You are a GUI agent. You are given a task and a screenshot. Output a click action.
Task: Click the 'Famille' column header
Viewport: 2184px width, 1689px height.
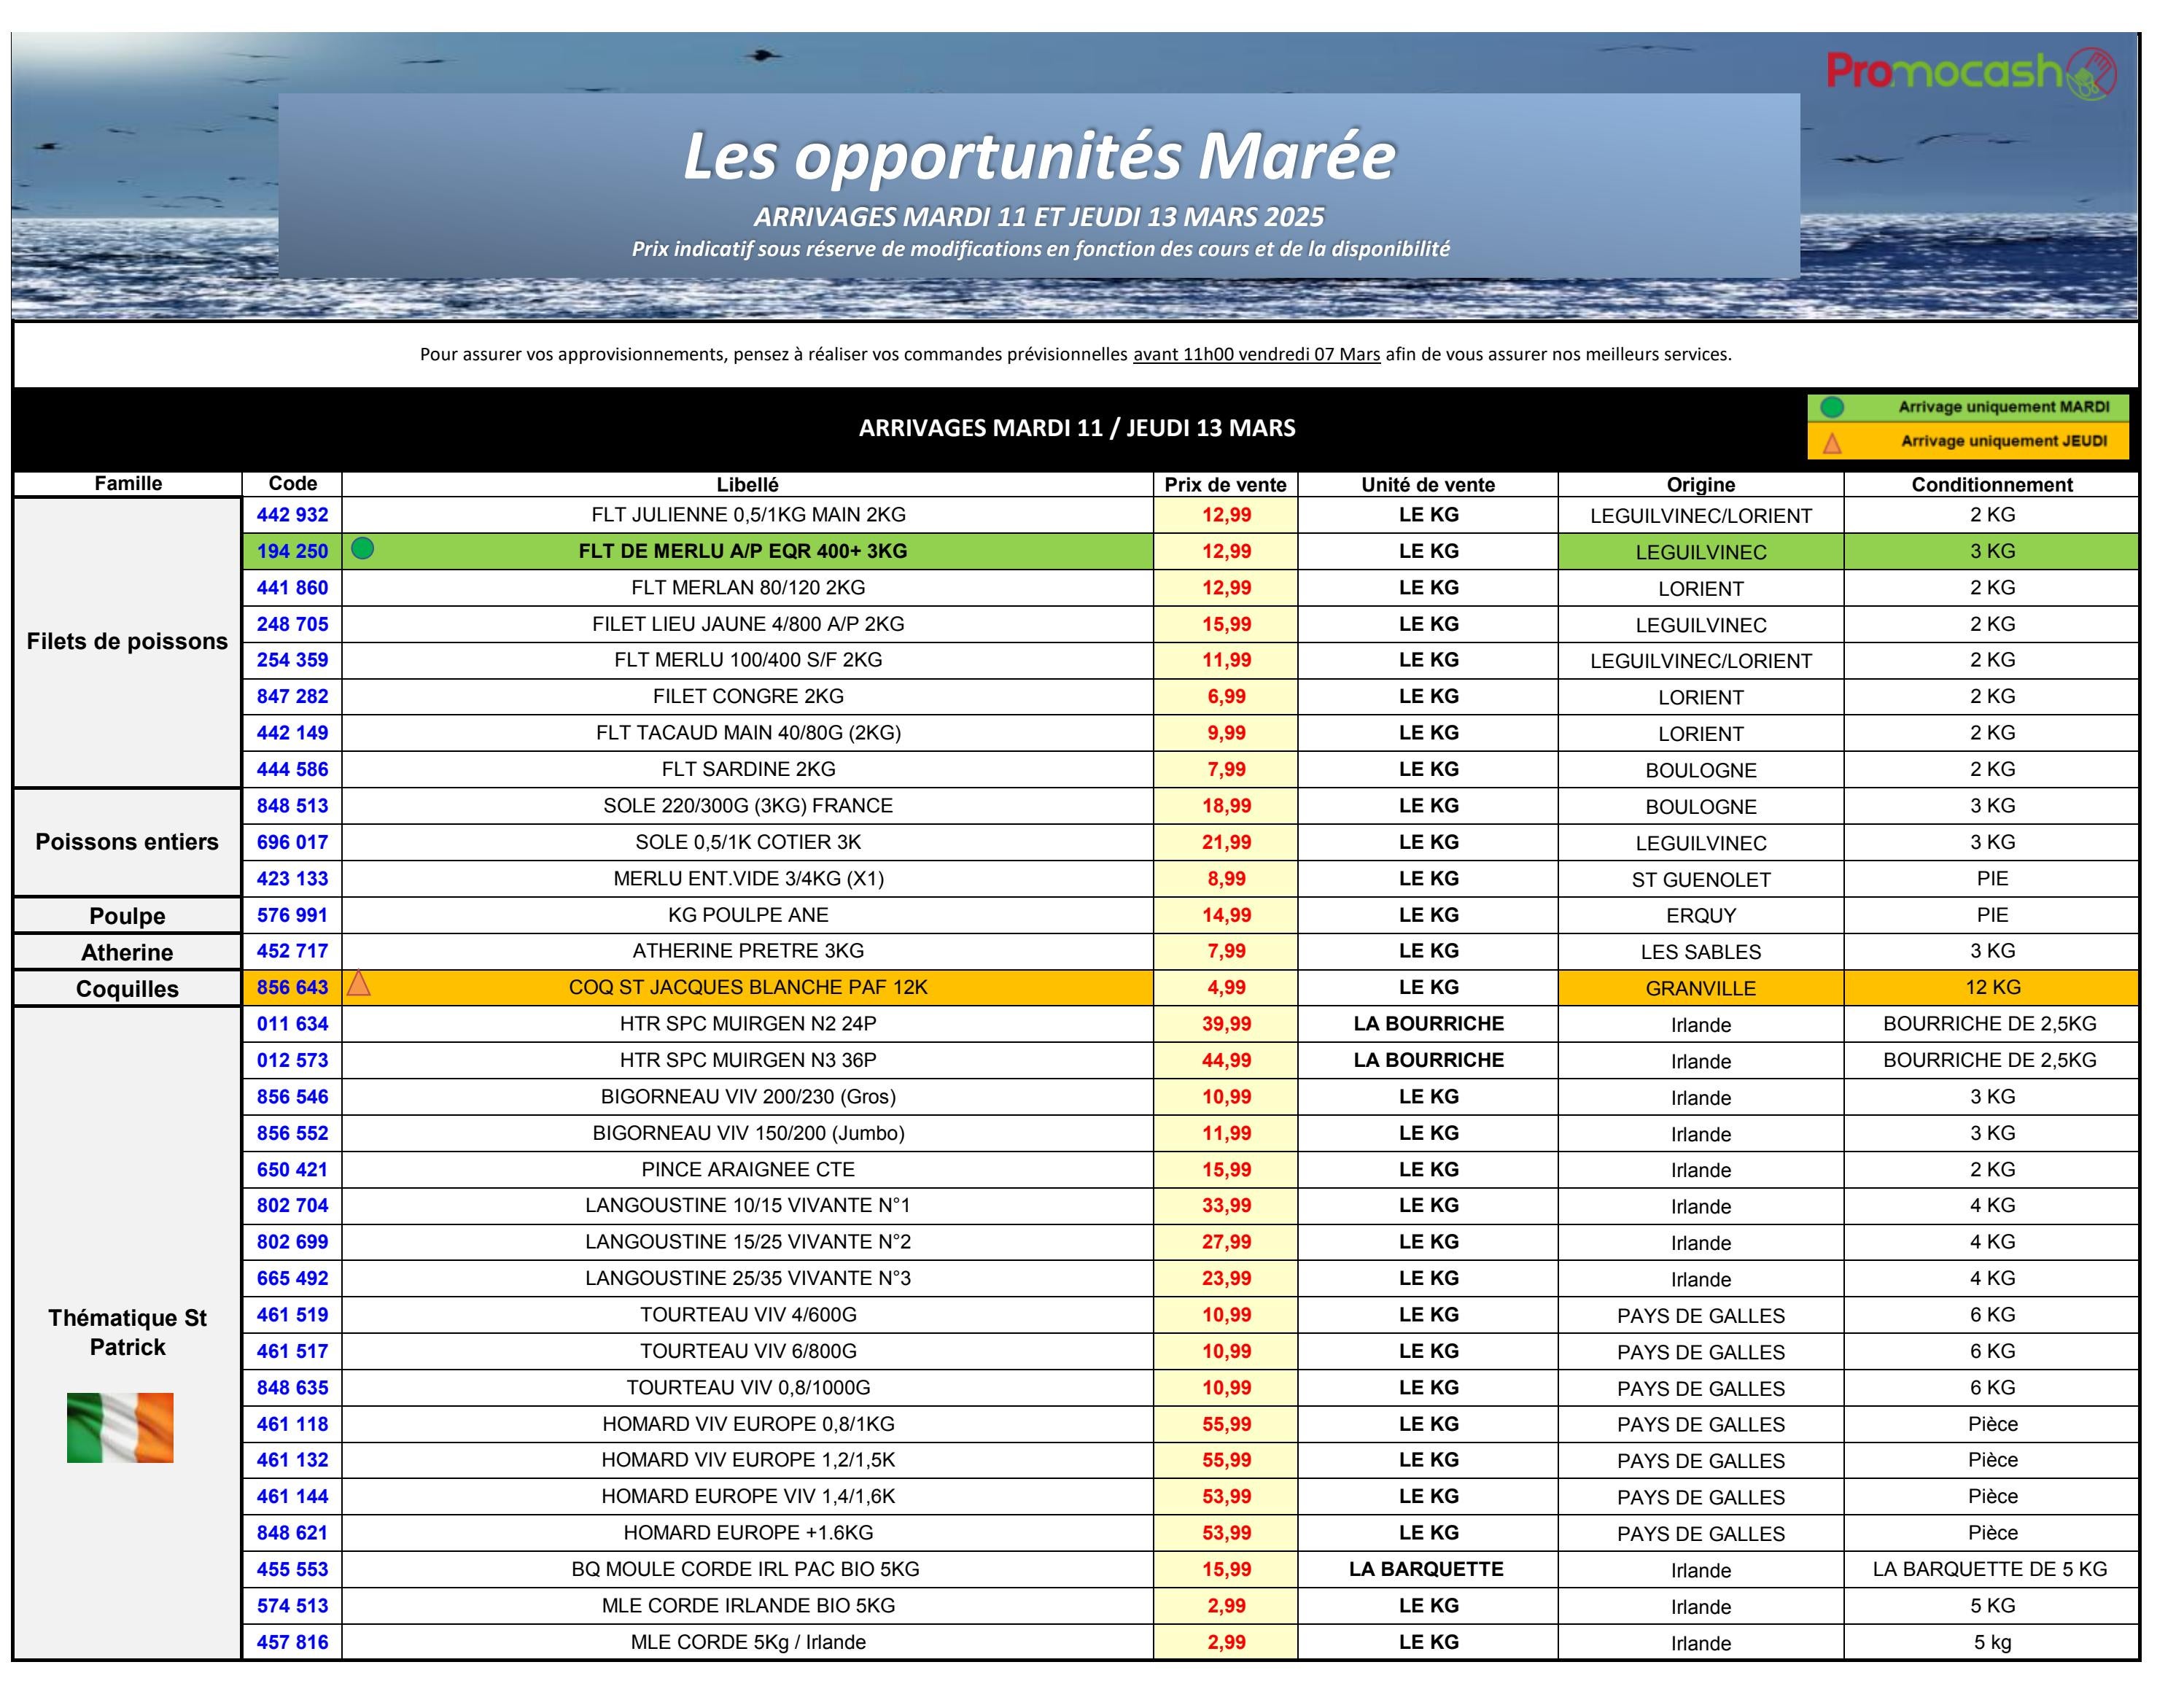pyautogui.click(x=128, y=483)
